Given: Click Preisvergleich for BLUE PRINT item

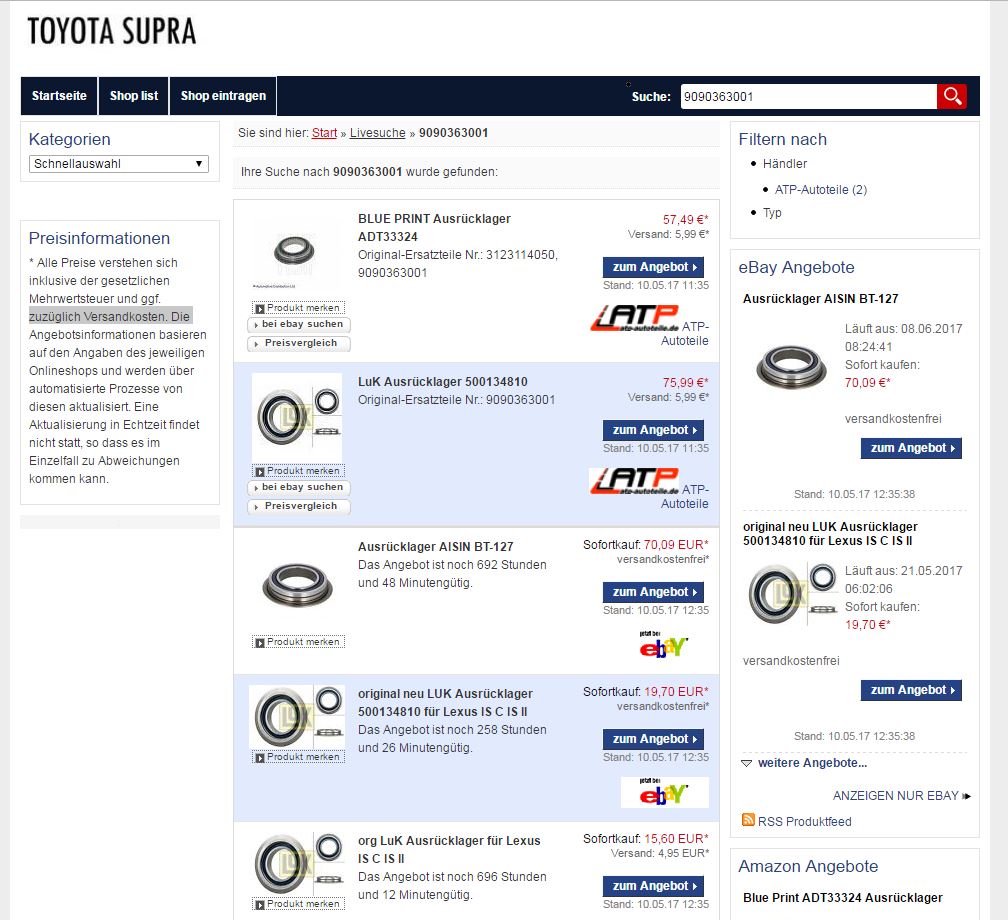Looking at the screenshot, I should pyautogui.click(x=299, y=343).
